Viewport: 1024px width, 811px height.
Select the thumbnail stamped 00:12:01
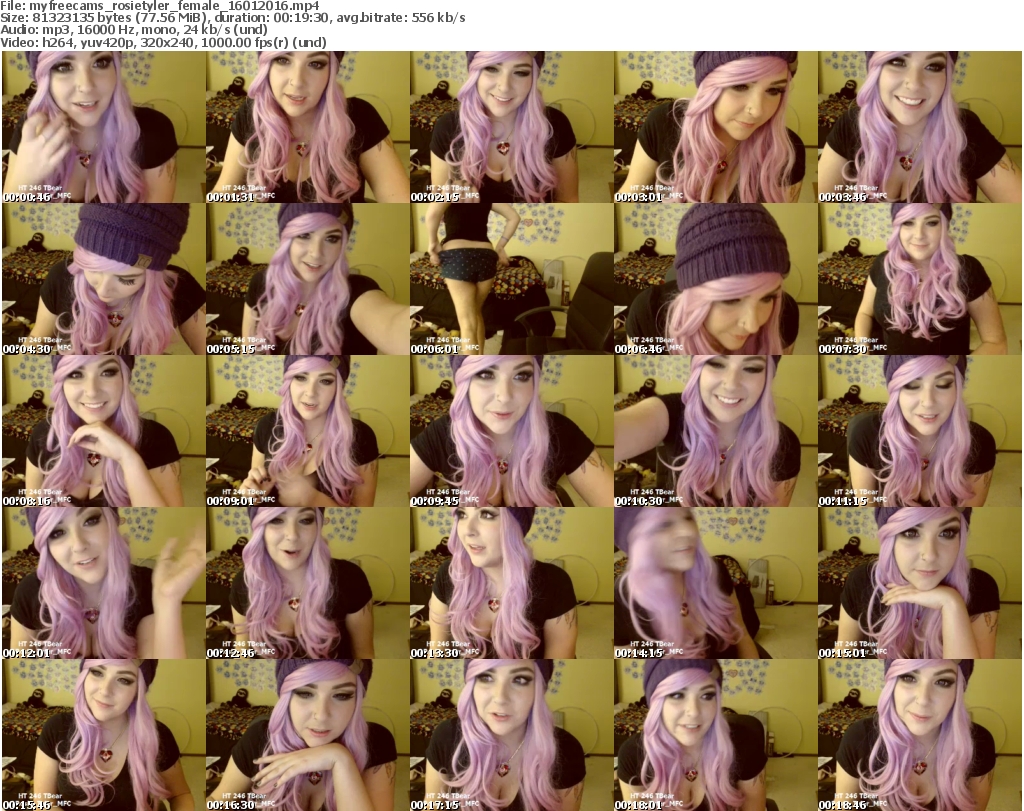click(x=104, y=583)
